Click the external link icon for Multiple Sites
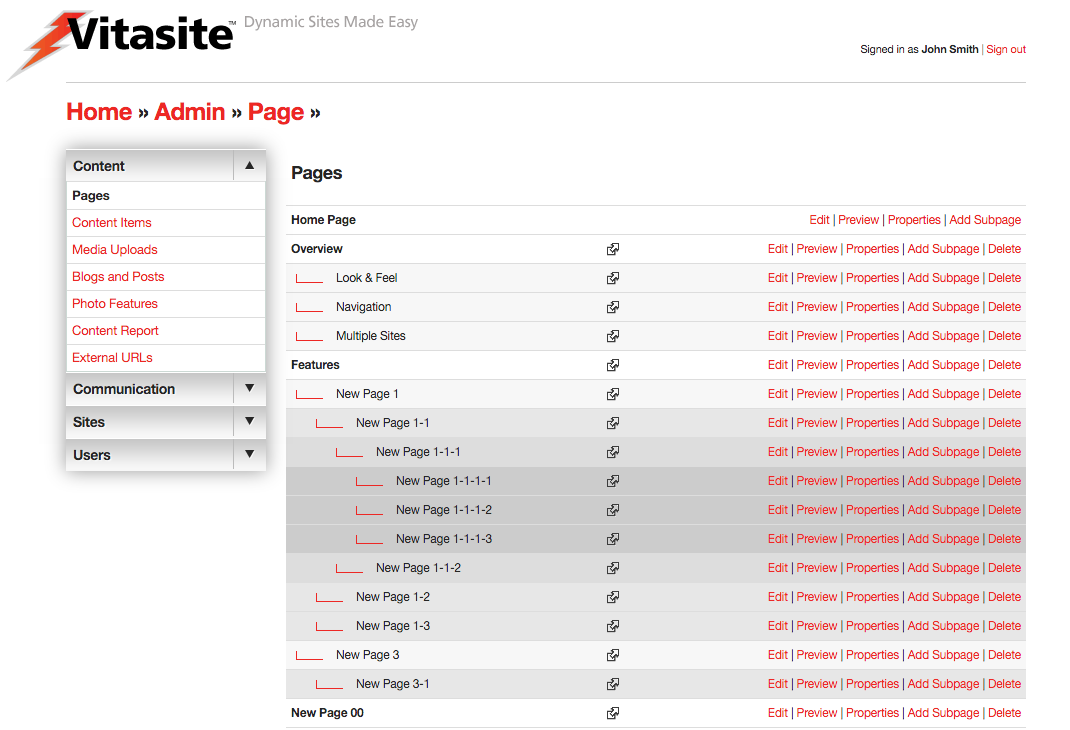This screenshot has width=1070, height=730. point(613,336)
